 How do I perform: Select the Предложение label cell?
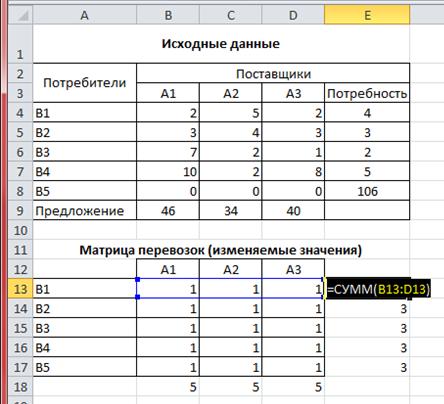tap(85, 210)
